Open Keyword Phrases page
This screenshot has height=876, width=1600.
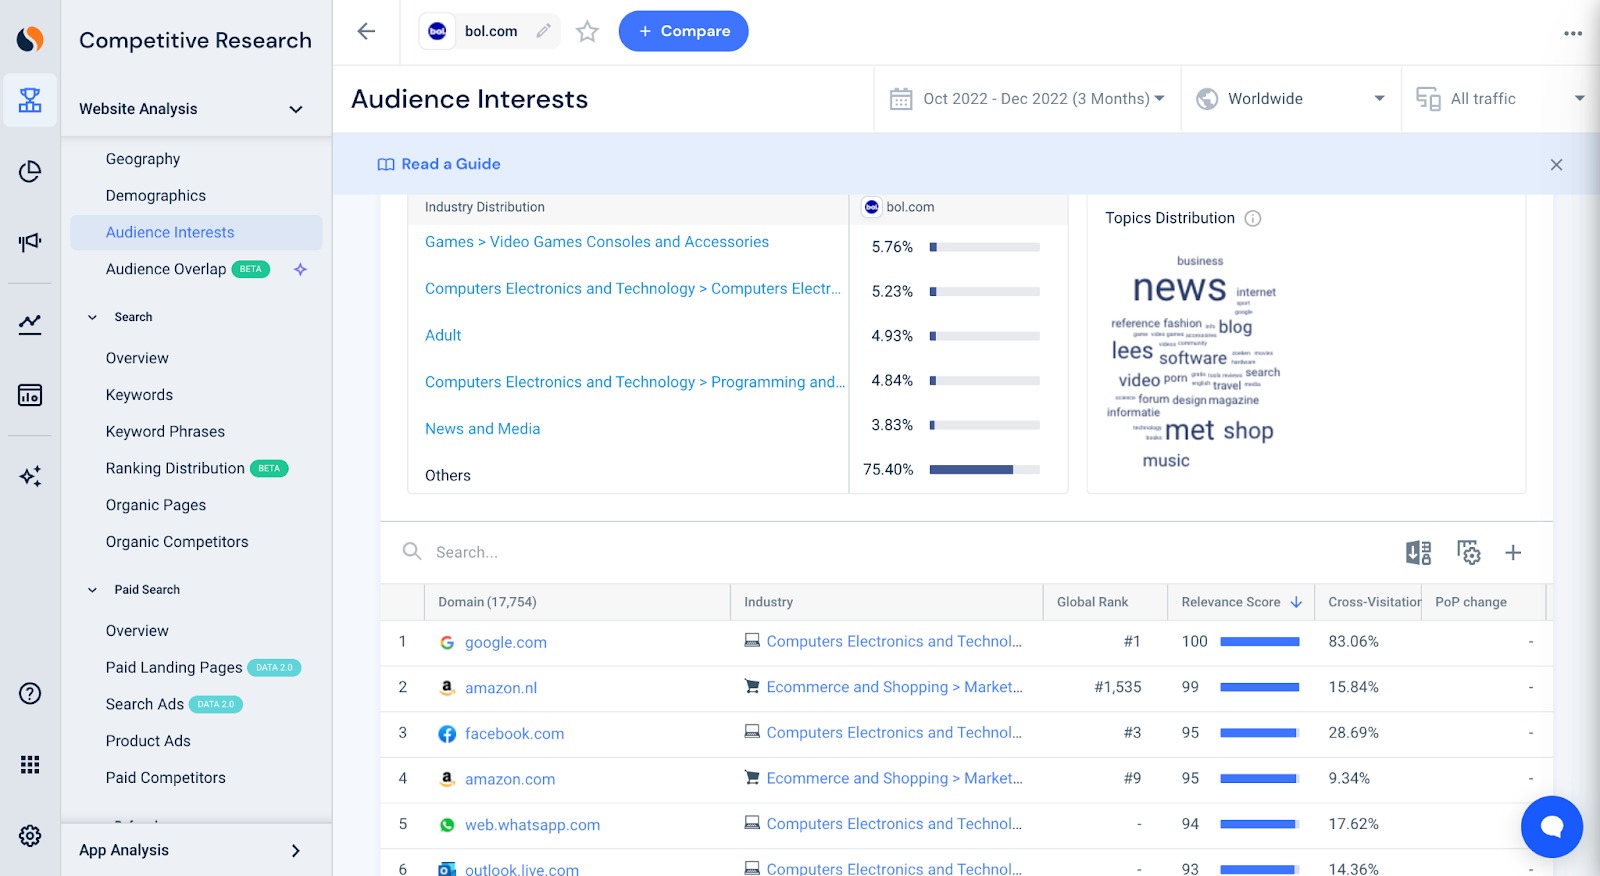[x=165, y=432]
